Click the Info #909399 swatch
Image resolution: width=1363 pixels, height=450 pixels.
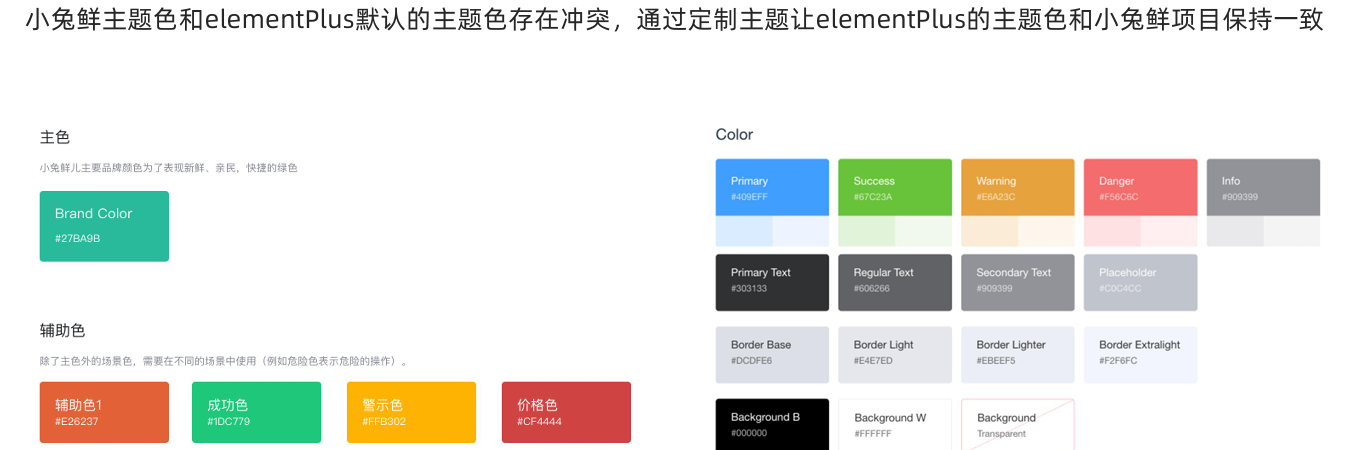(x=1263, y=187)
